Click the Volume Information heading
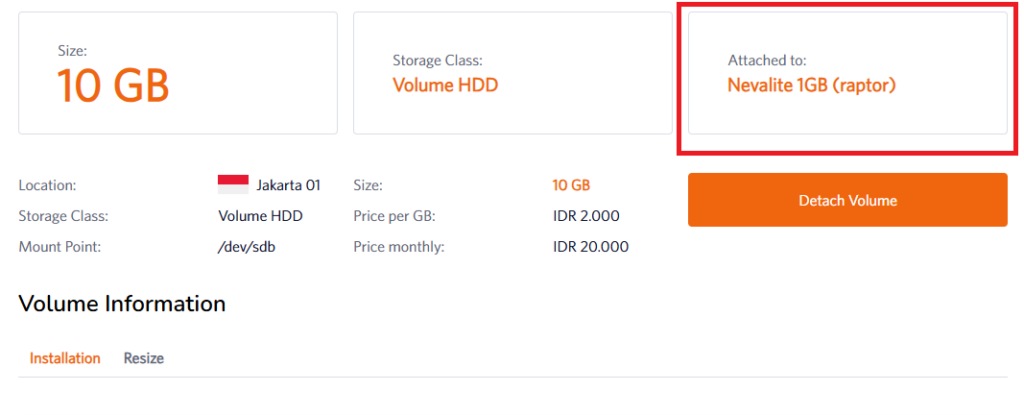This screenshot has width=1024, height=415. (122, 303)
